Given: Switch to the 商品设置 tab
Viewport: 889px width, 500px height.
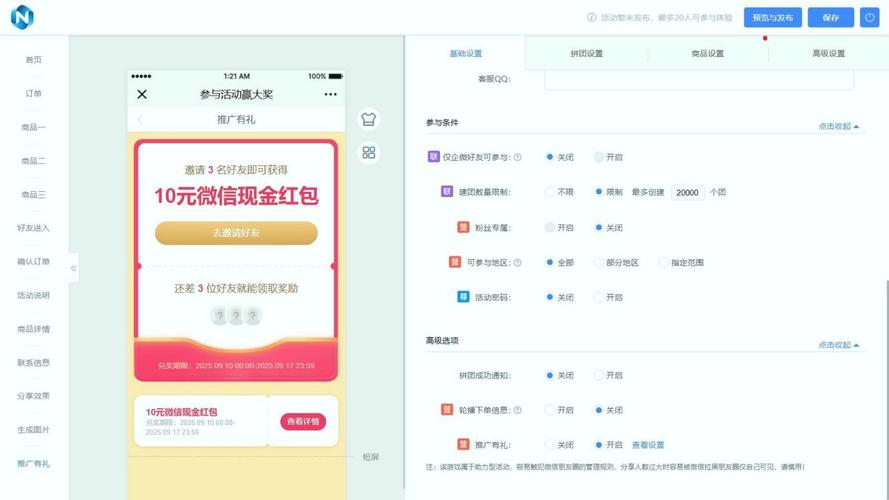Looking at the screenshot, I should 708,53.
